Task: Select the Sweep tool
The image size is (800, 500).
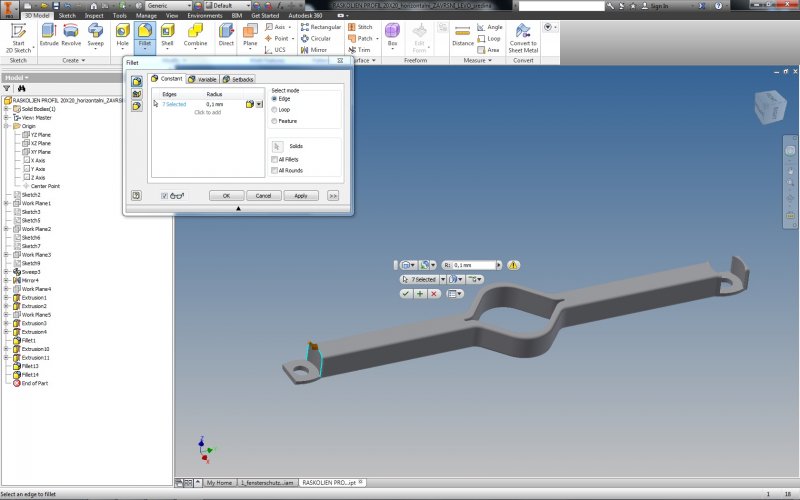Action: (x=95, y=35)
